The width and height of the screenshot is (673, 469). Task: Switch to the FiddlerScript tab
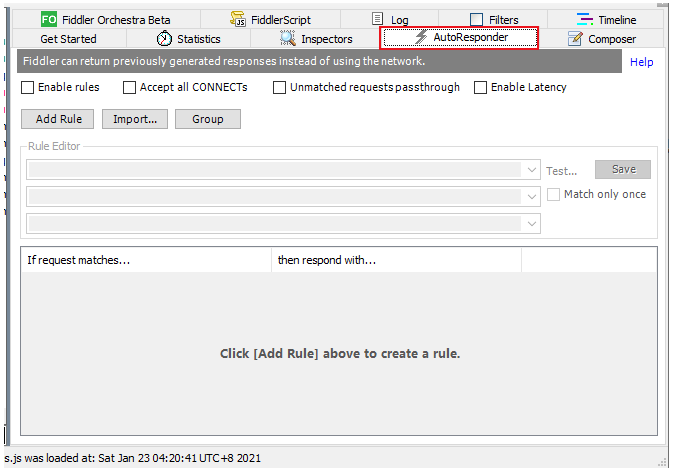(x=270, y=20)
